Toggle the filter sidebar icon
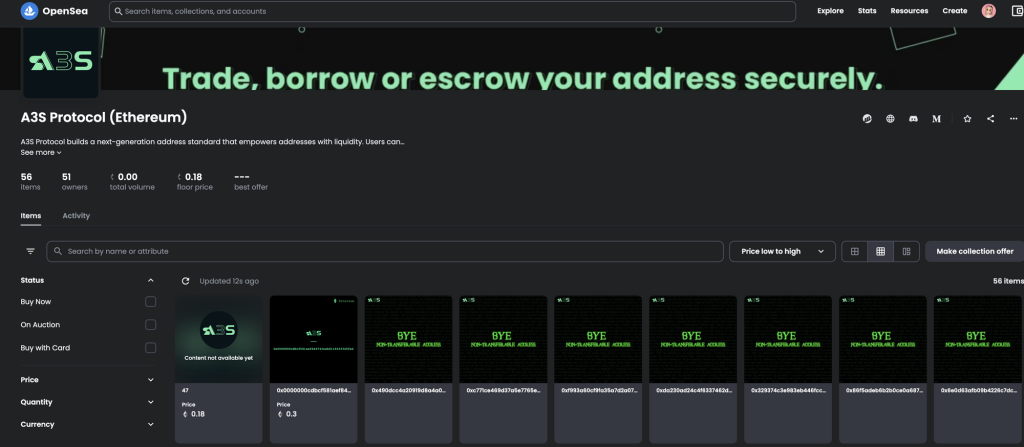The image size is (1024, 447). 31,251
